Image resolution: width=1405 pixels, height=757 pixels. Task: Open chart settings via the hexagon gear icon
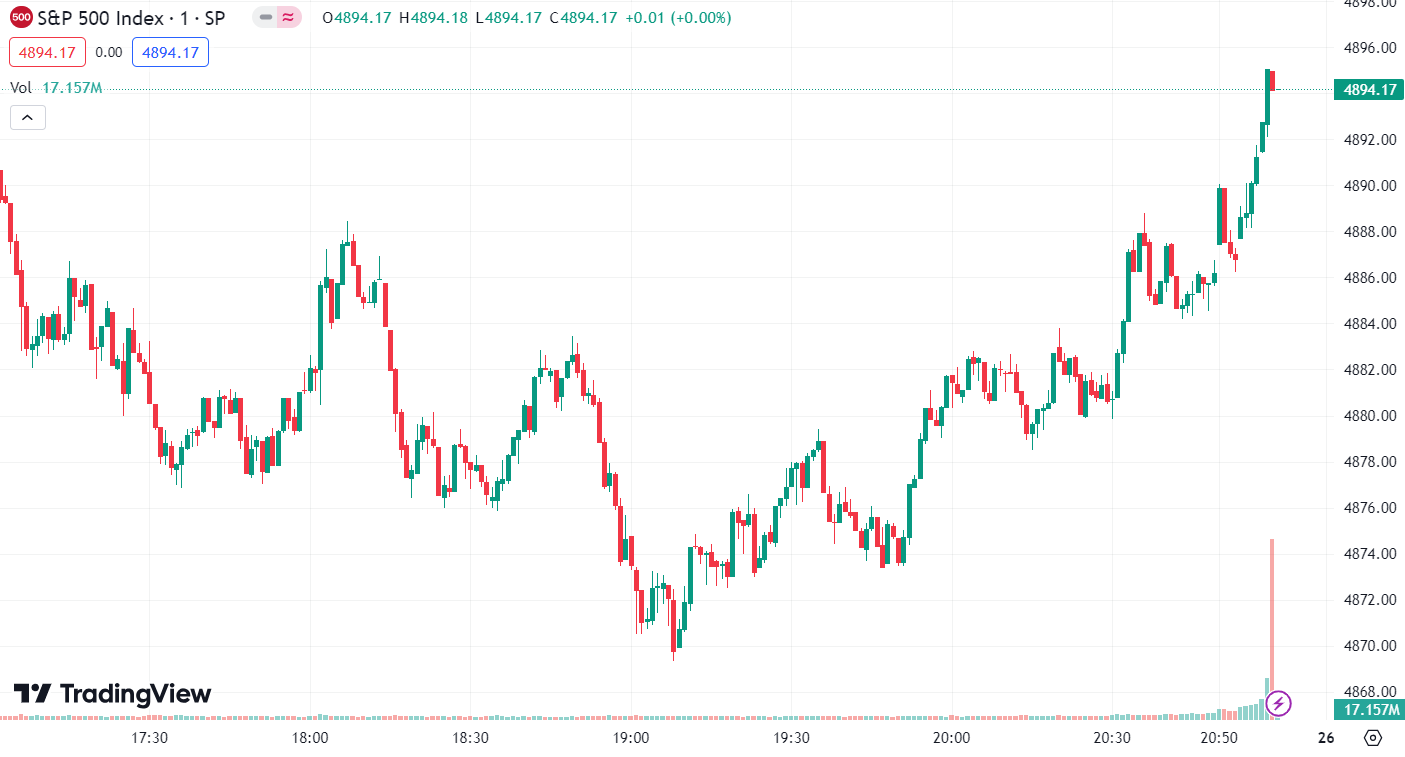click(x=1373, y=738)
